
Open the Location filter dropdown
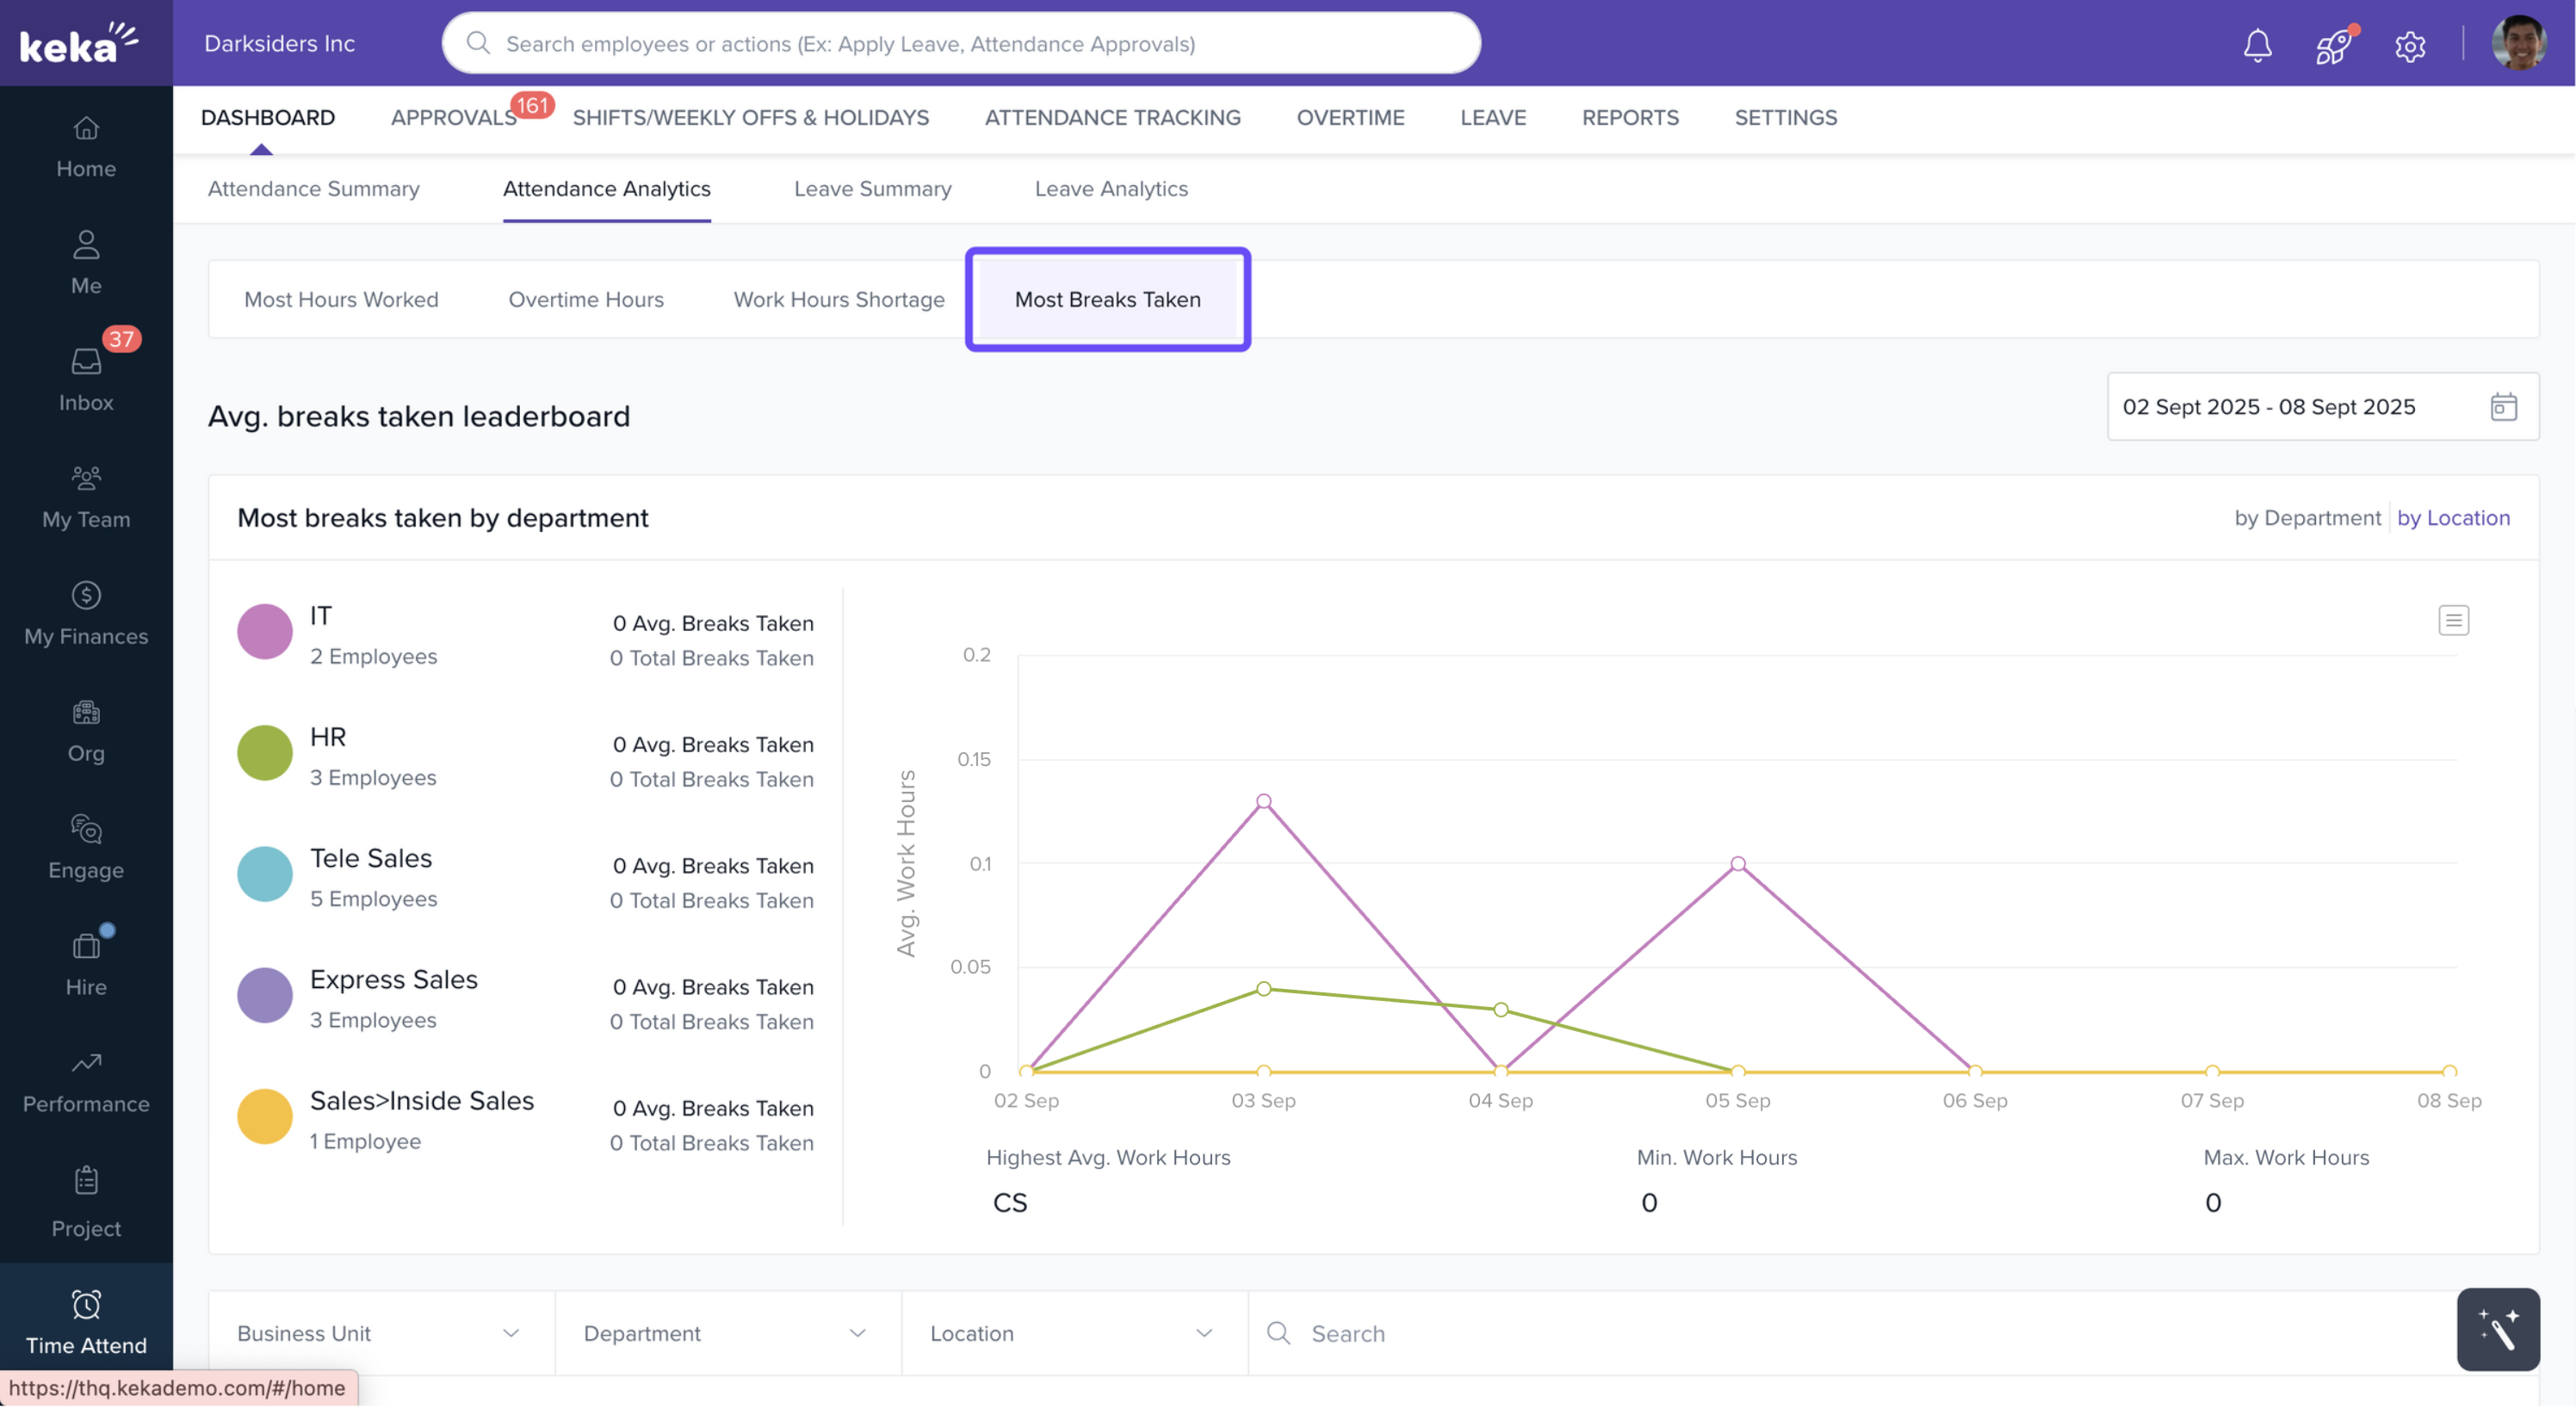click(1073, 1333)
